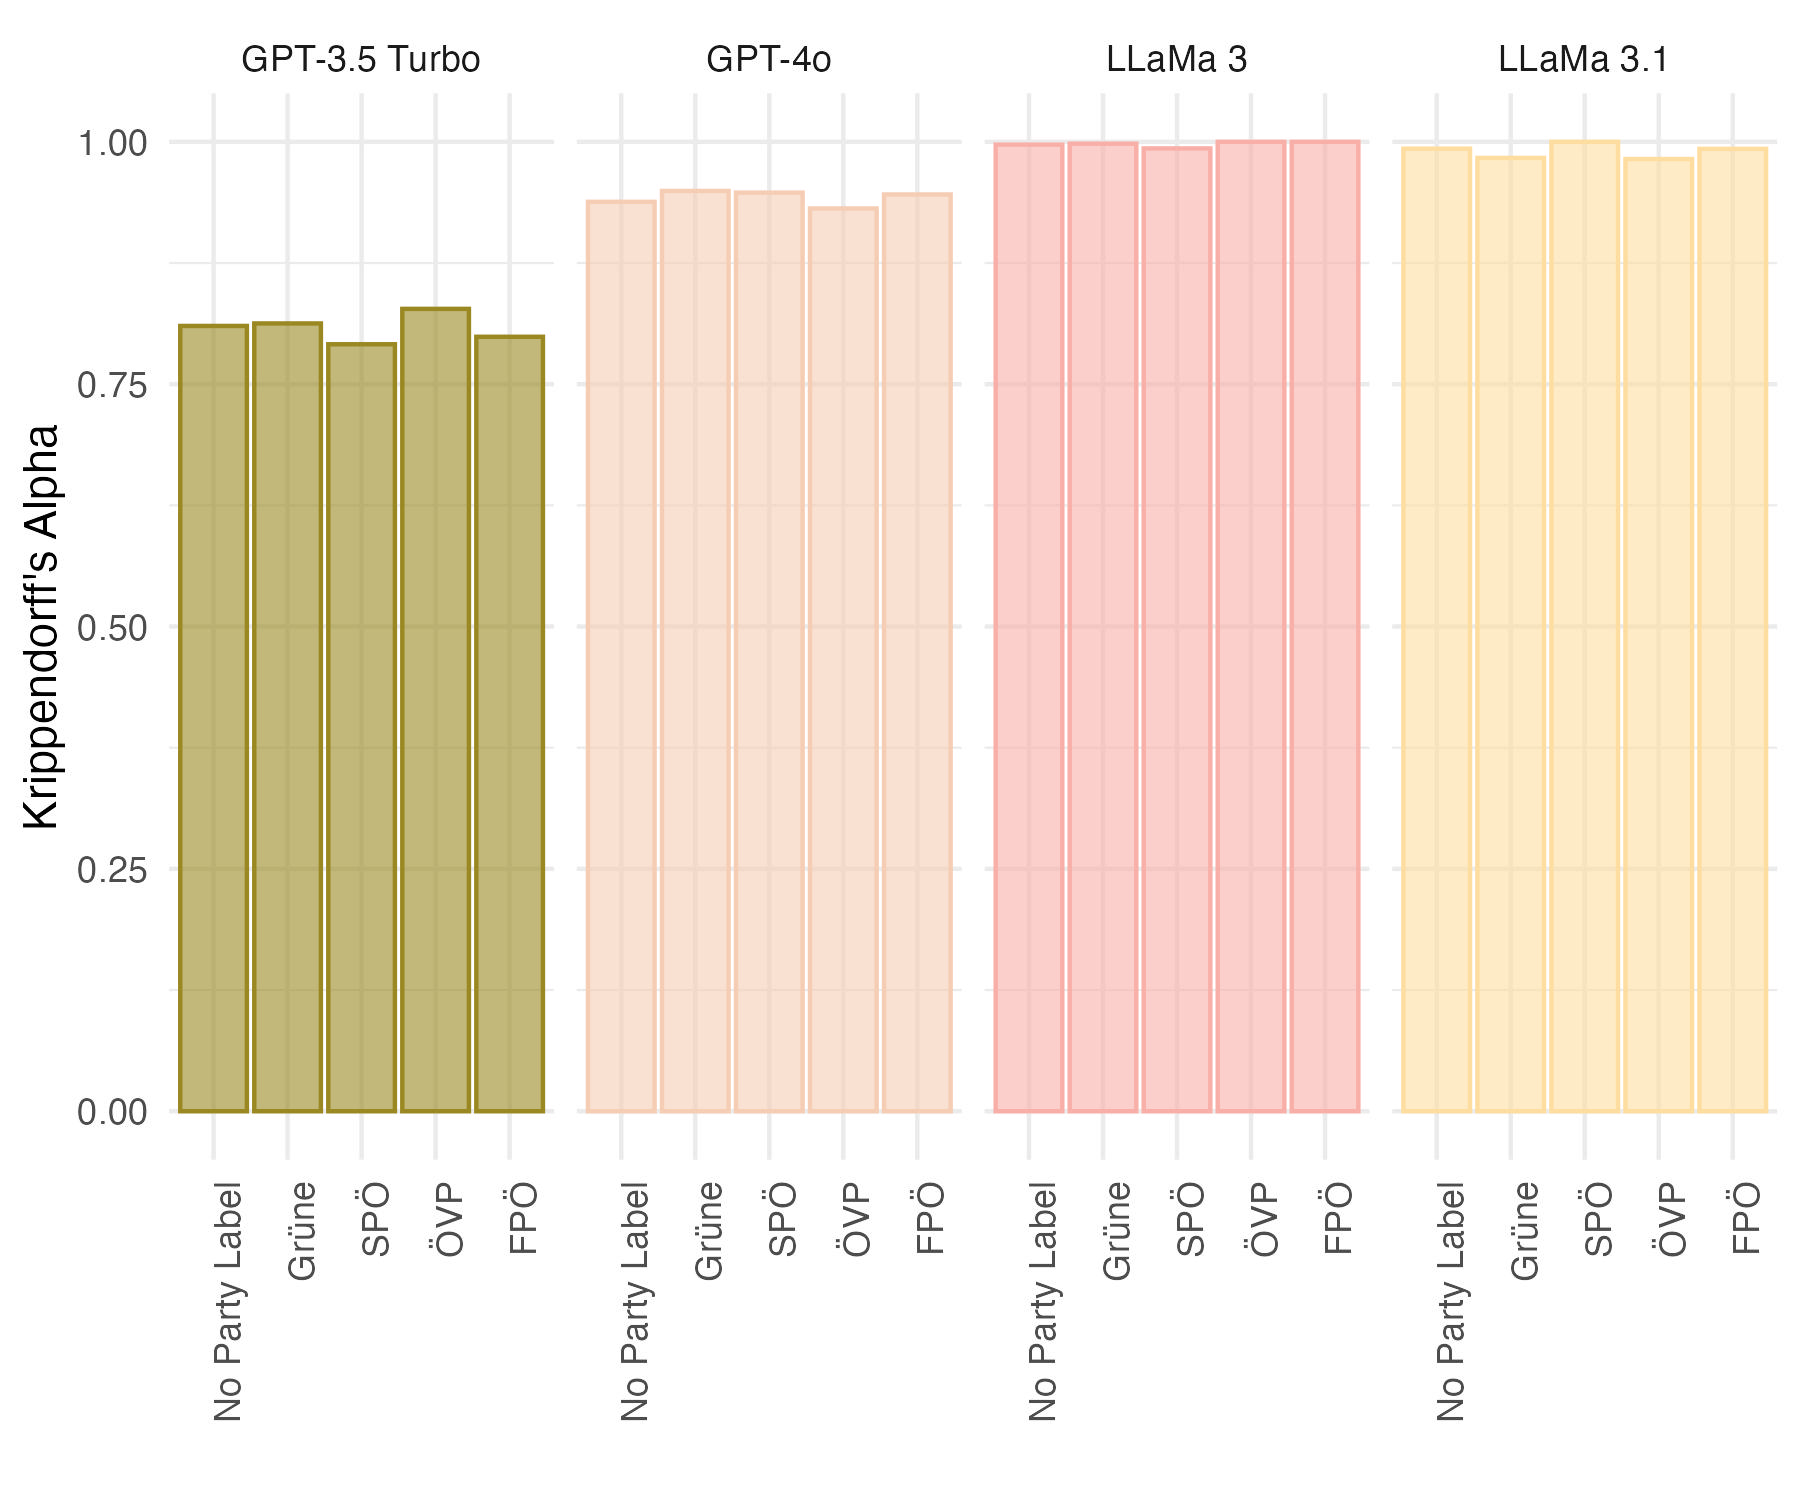
Task: Click the GPT-3.5 Turbo panel title
Action: 360,60
